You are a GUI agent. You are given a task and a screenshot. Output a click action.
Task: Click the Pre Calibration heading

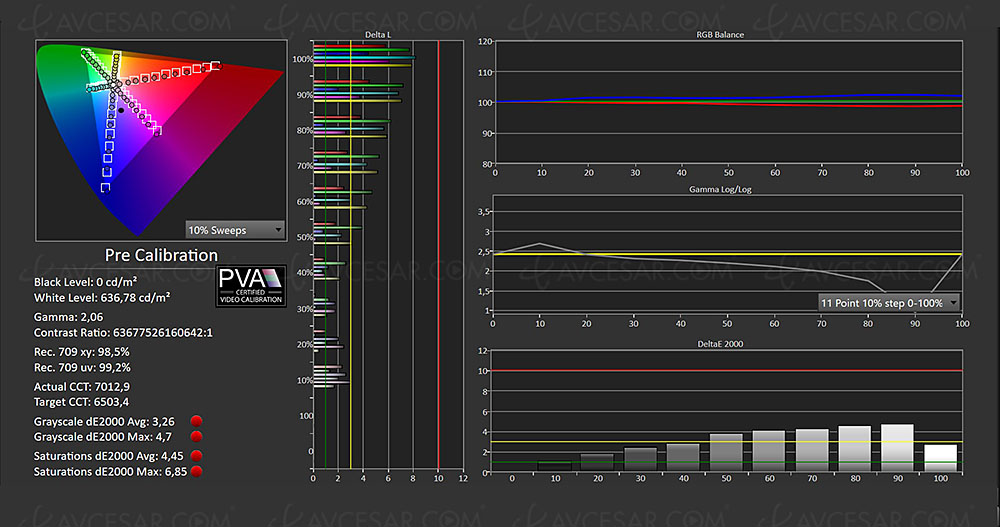[x=161, y=255]
